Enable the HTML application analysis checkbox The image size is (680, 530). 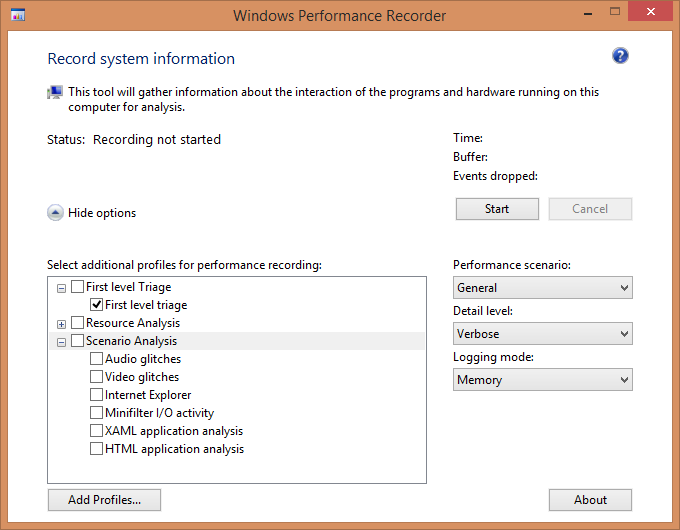click(x=96, y=448)
